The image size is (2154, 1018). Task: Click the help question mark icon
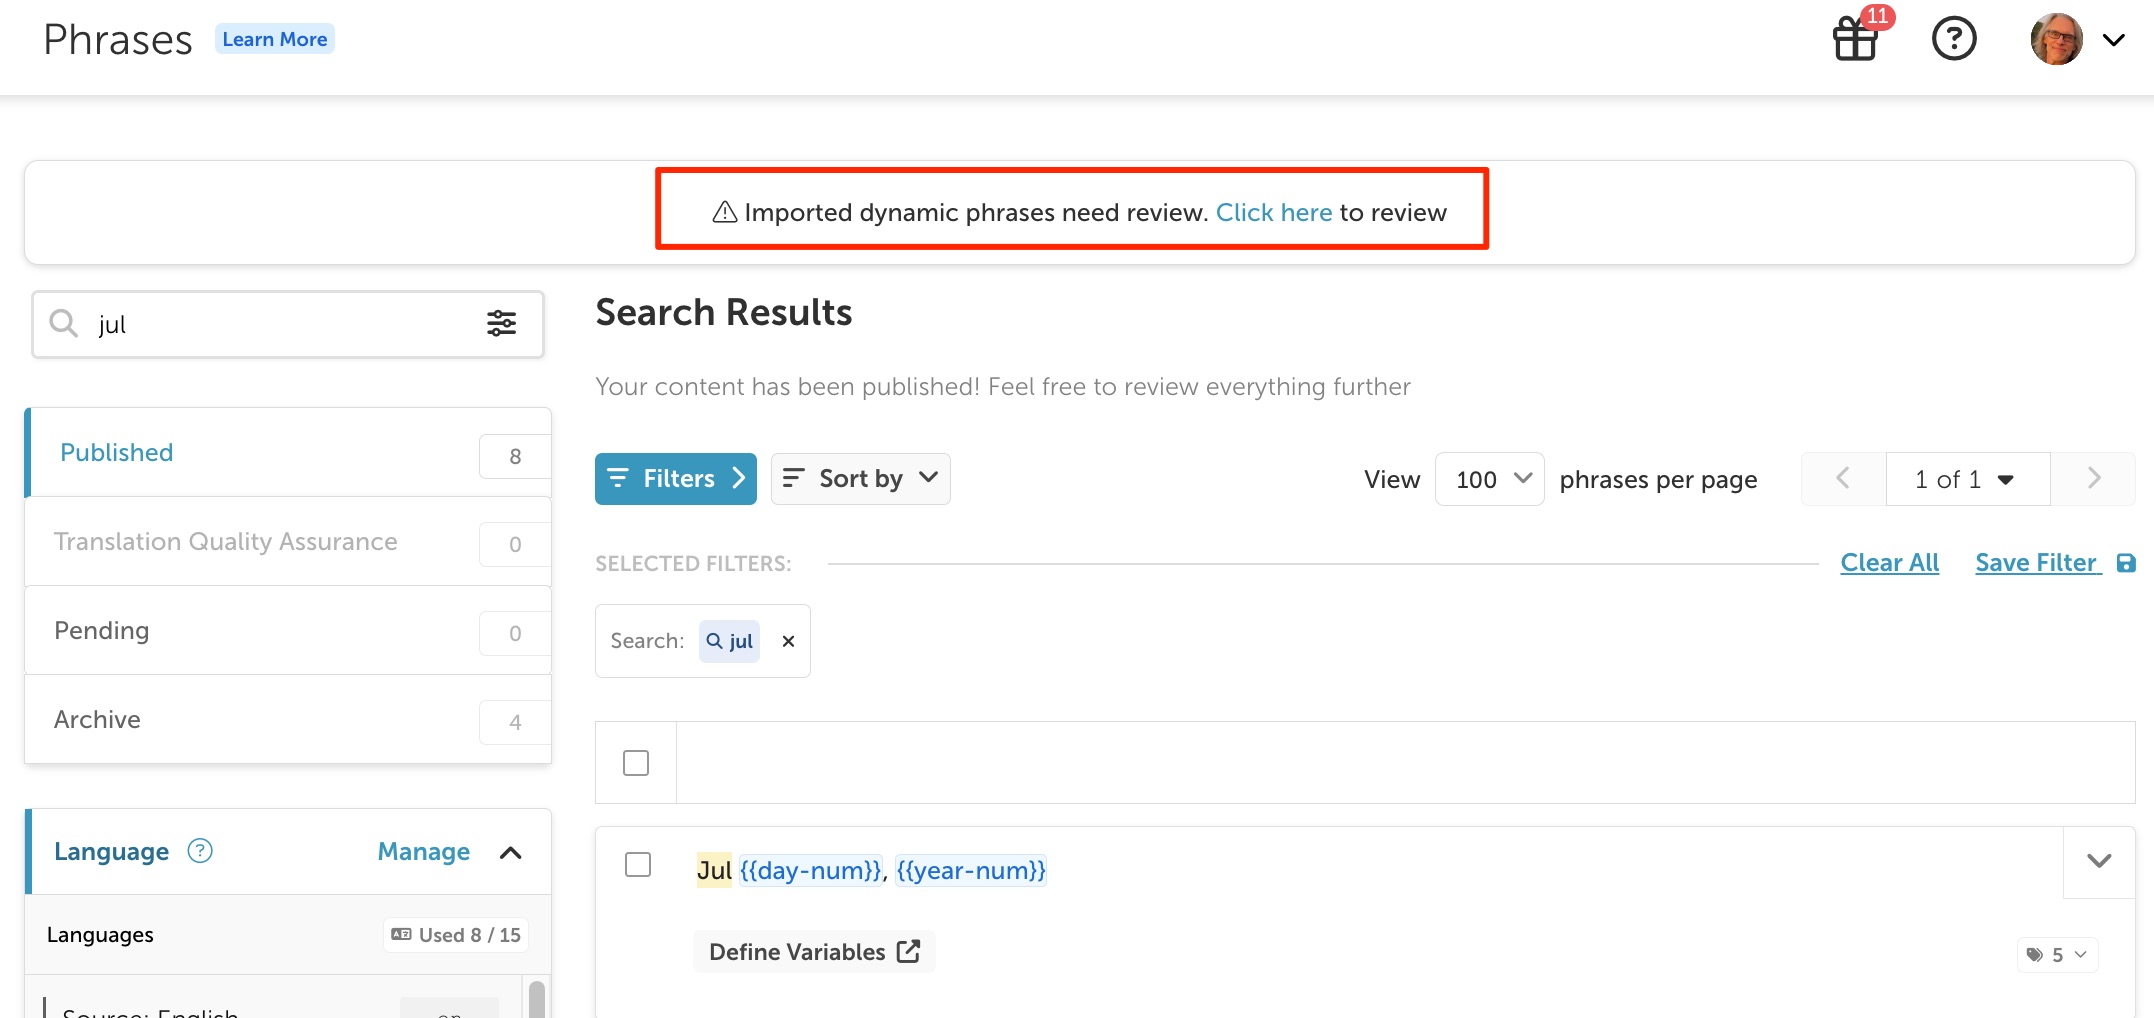(x=1953, y=39)
